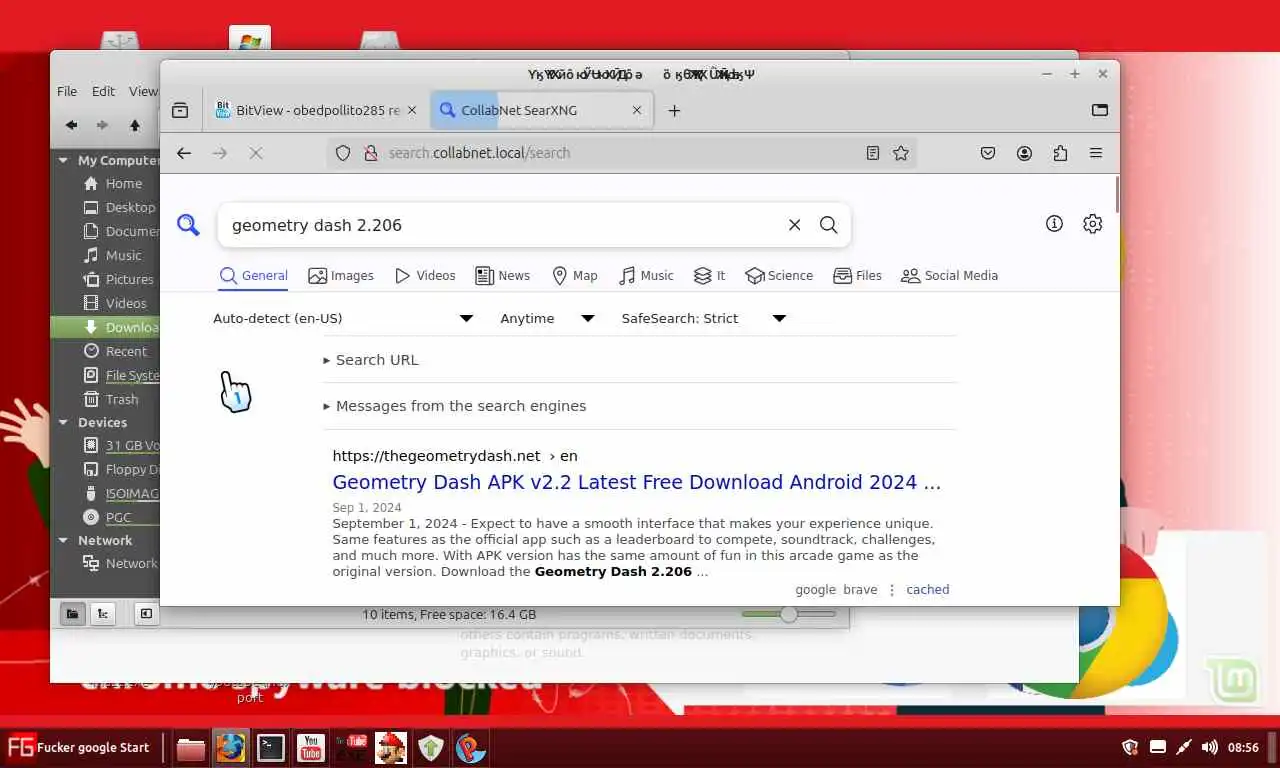Select the Music search category
Screen dimensions: 1280x768
pyautogui.click(x=646, y=276)
